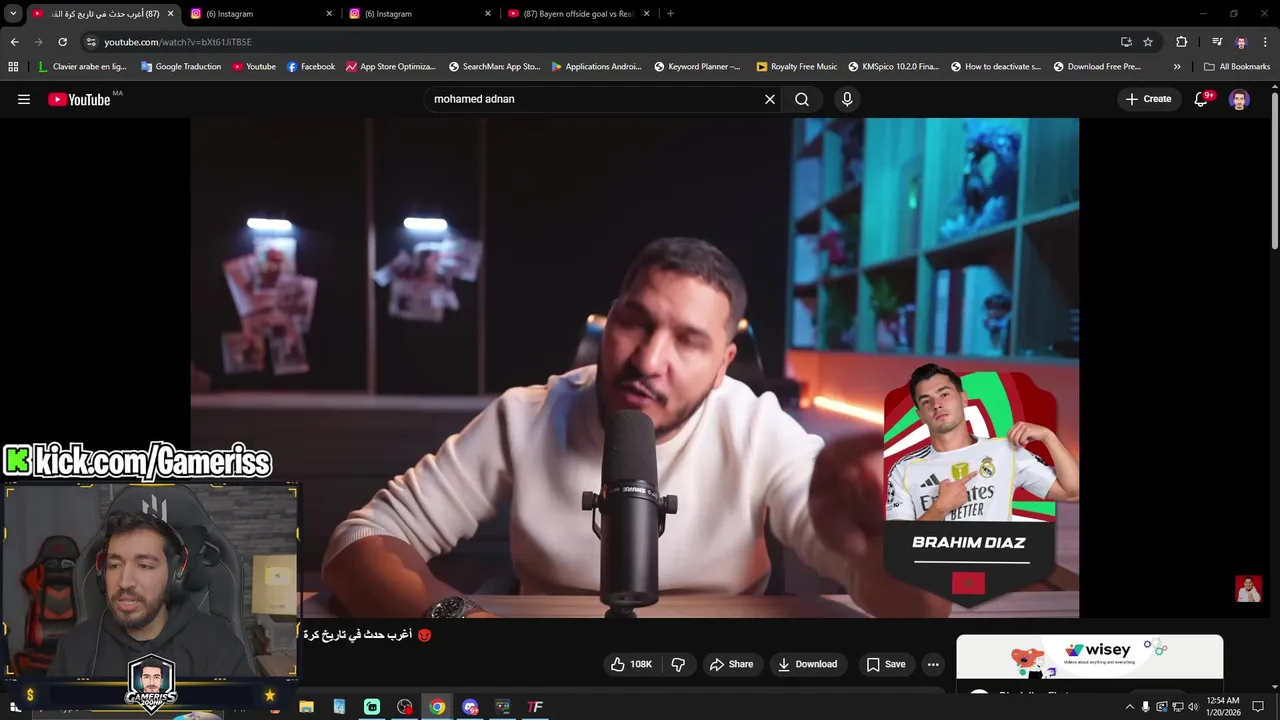1280x720 pixels.
Task: Dislike the video
Action: [x=678, y=664]
